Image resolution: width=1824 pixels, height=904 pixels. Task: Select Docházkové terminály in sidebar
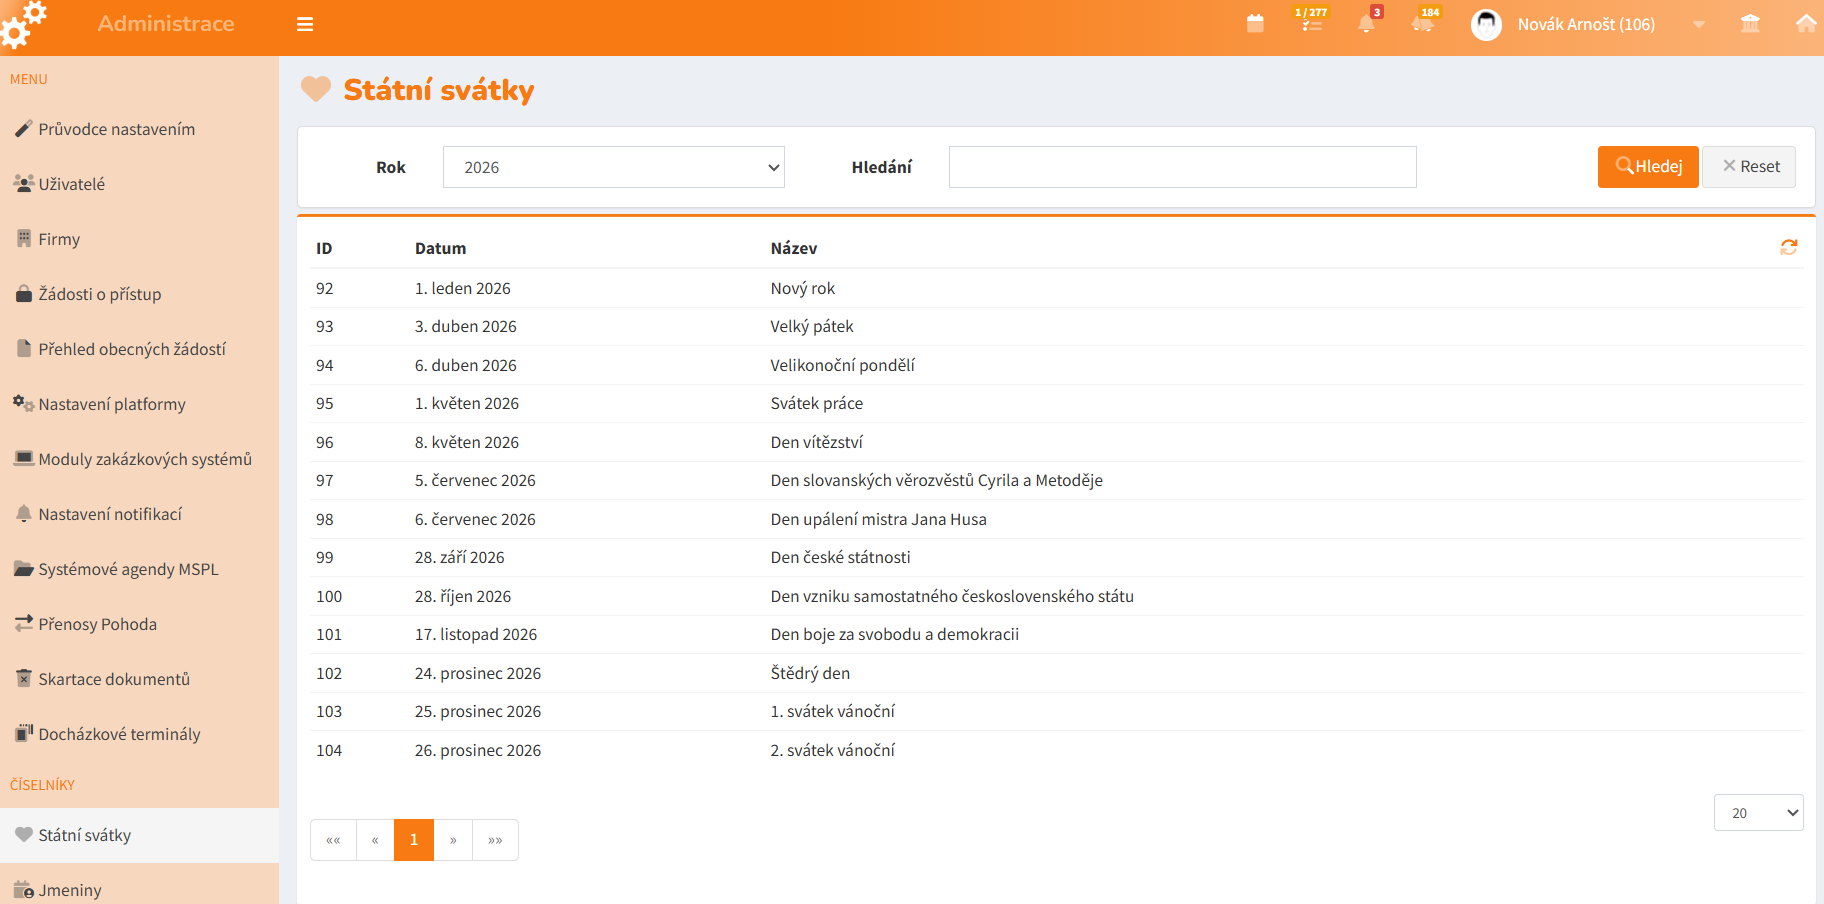coord(119,734)
